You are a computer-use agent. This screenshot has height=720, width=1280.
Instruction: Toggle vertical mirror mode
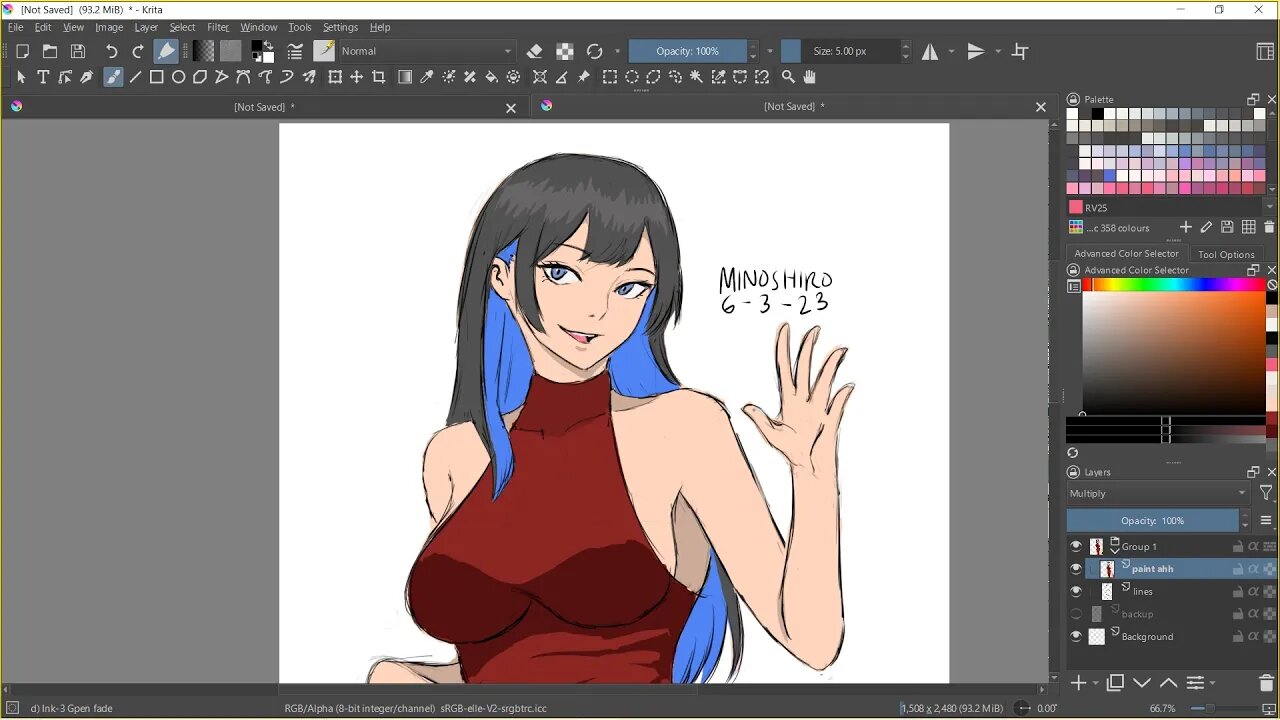coord(976,51)
